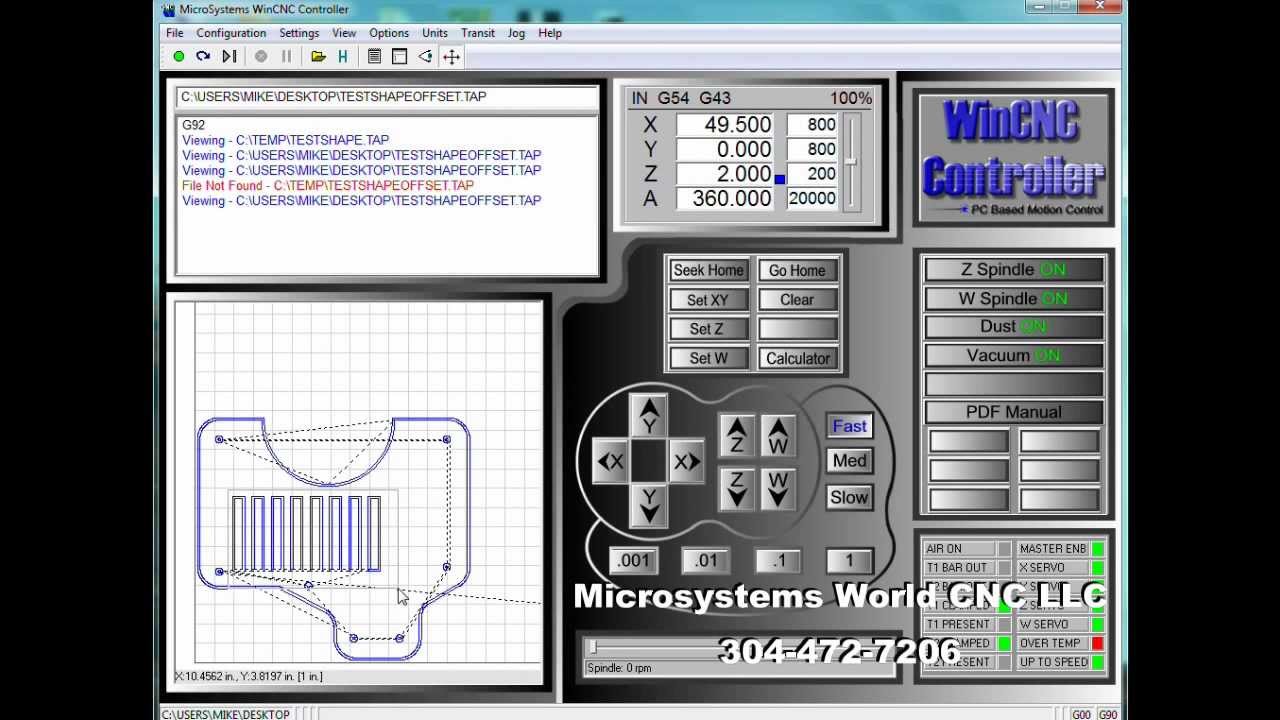This screenshot has height=720, width=1280.
Task: Click the text lines list toolbar icon
Action: [374, 57]
